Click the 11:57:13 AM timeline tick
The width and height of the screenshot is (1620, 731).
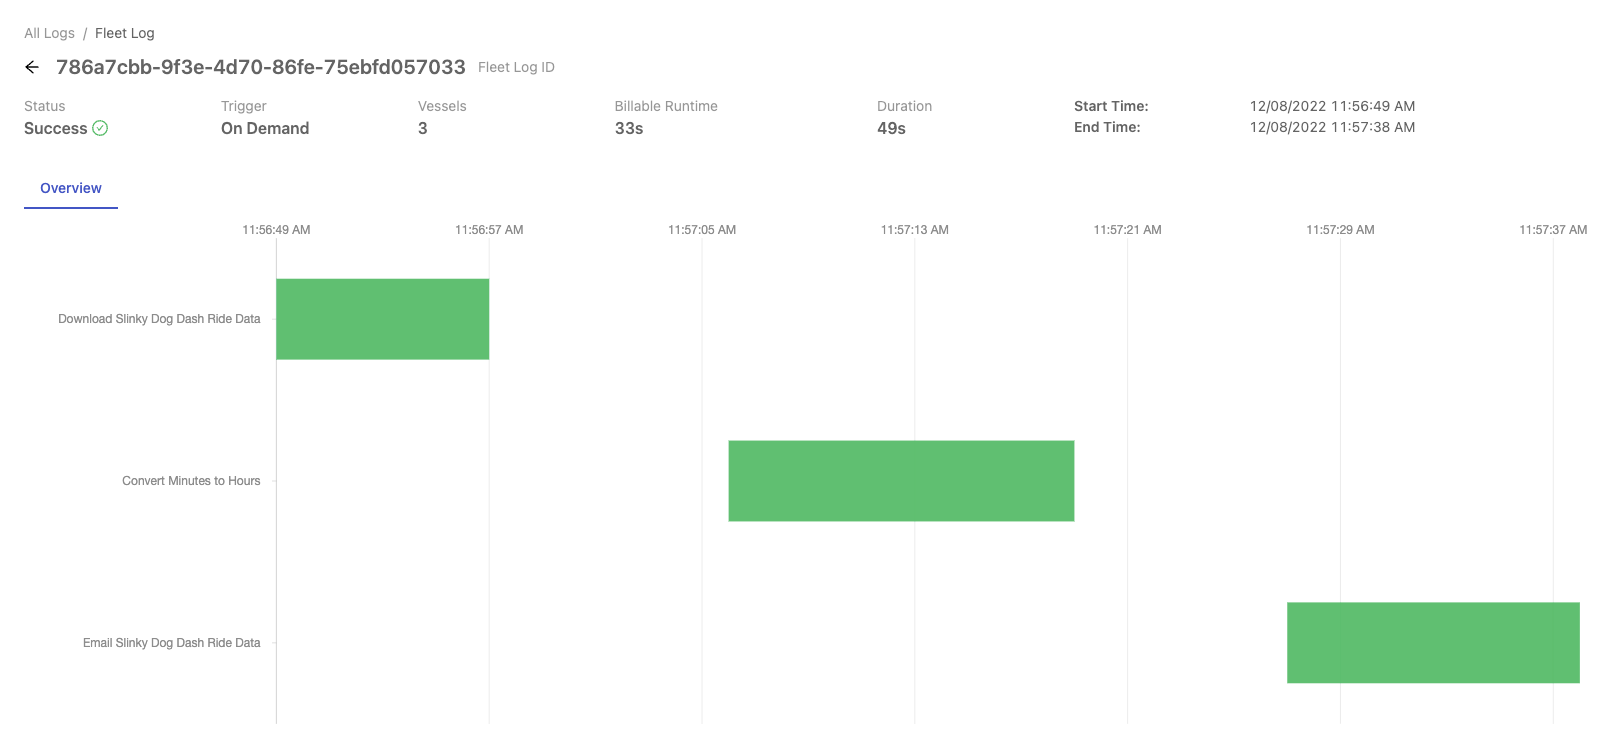click(x=915, y=230)
